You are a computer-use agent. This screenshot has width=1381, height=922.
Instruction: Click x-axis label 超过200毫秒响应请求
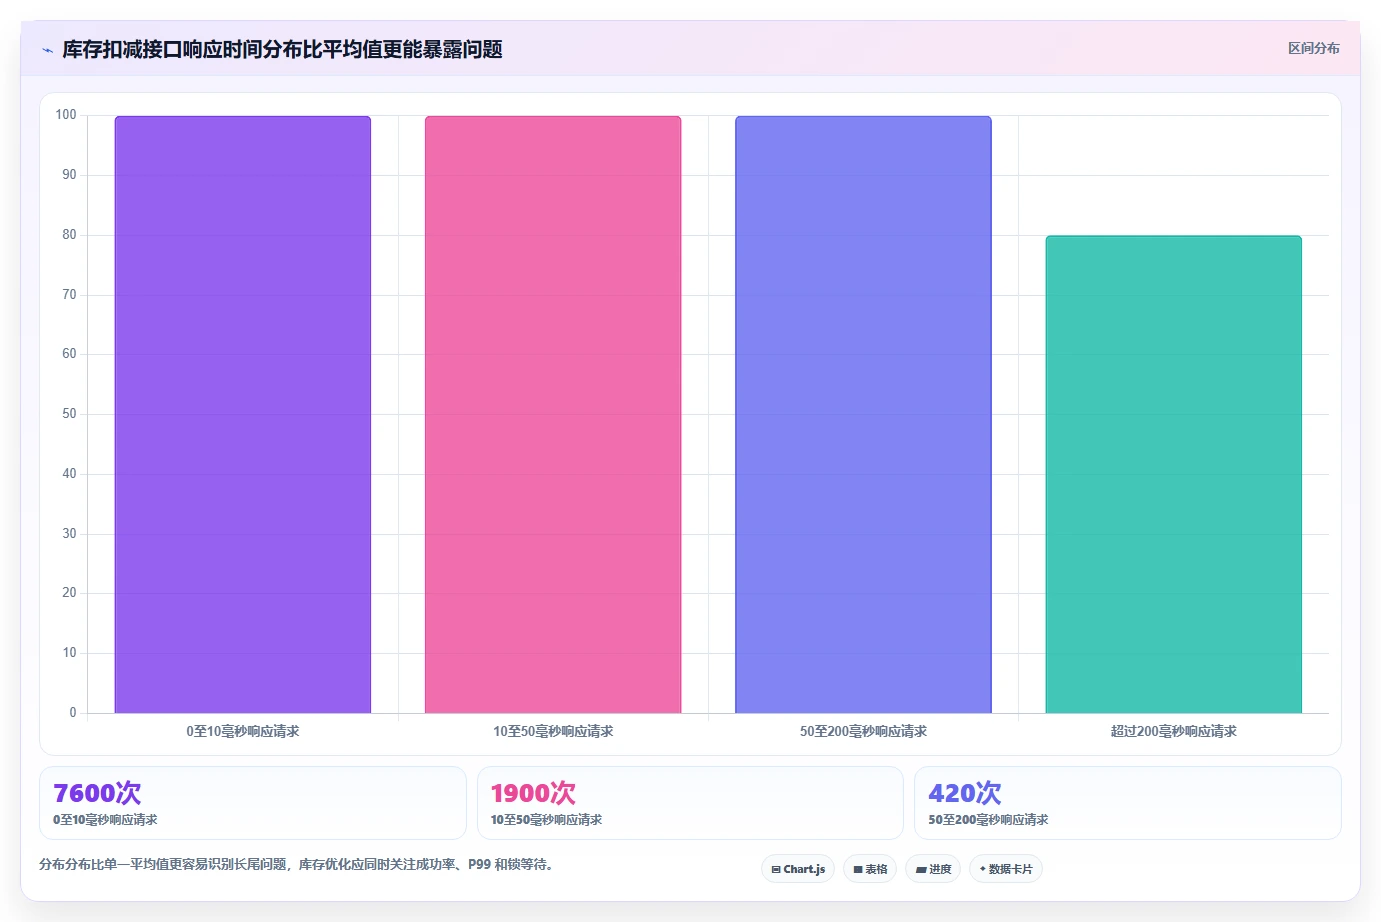point(1174,731)
